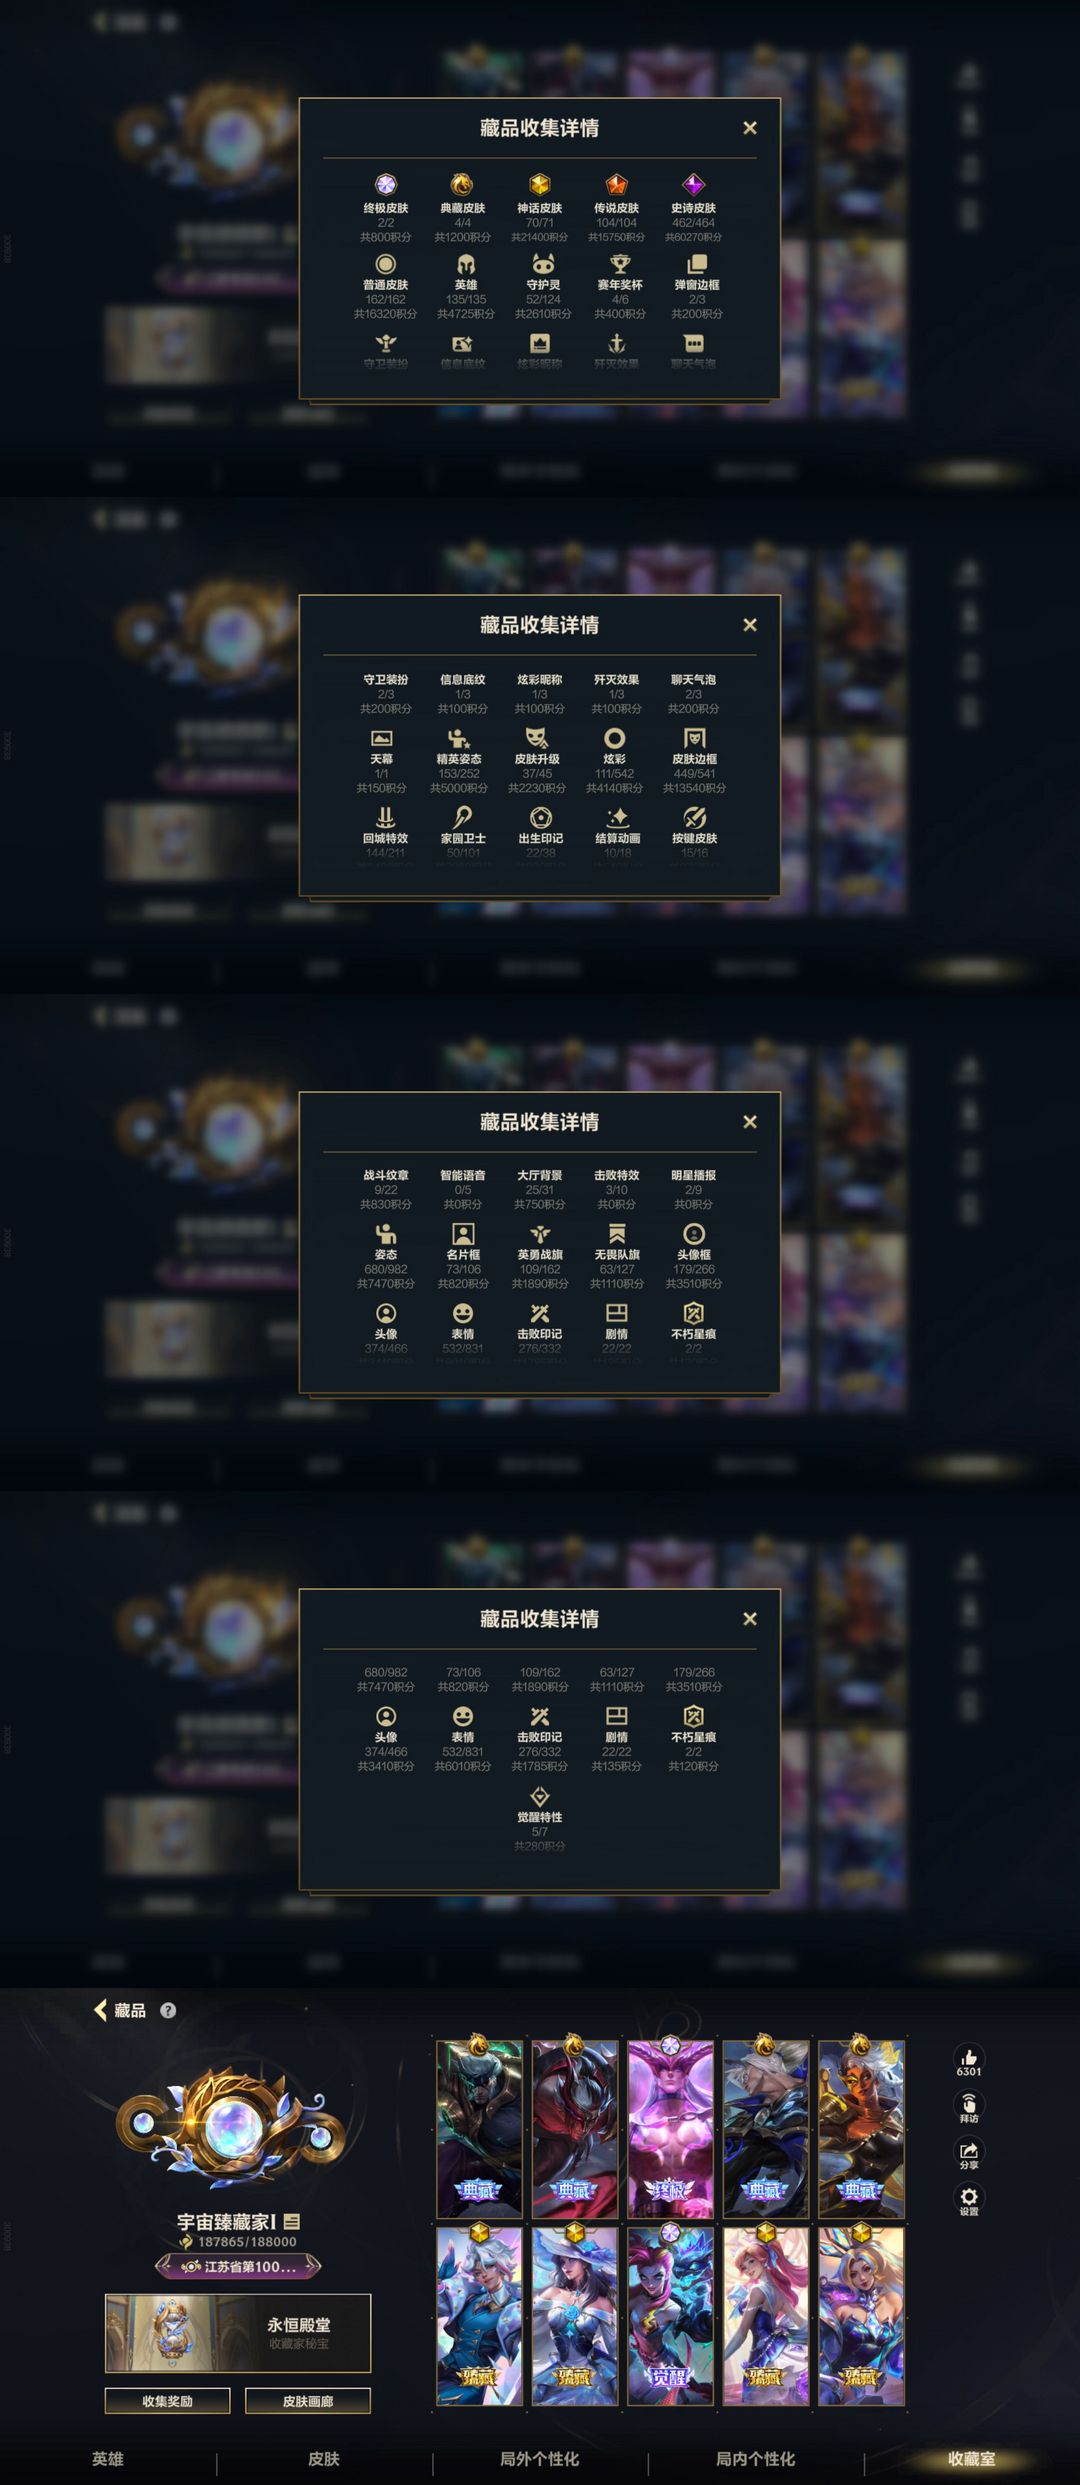Open the 皮肤 tab in bottom navigation
Screen dimensions: 1080x2485
[324, 2458]
